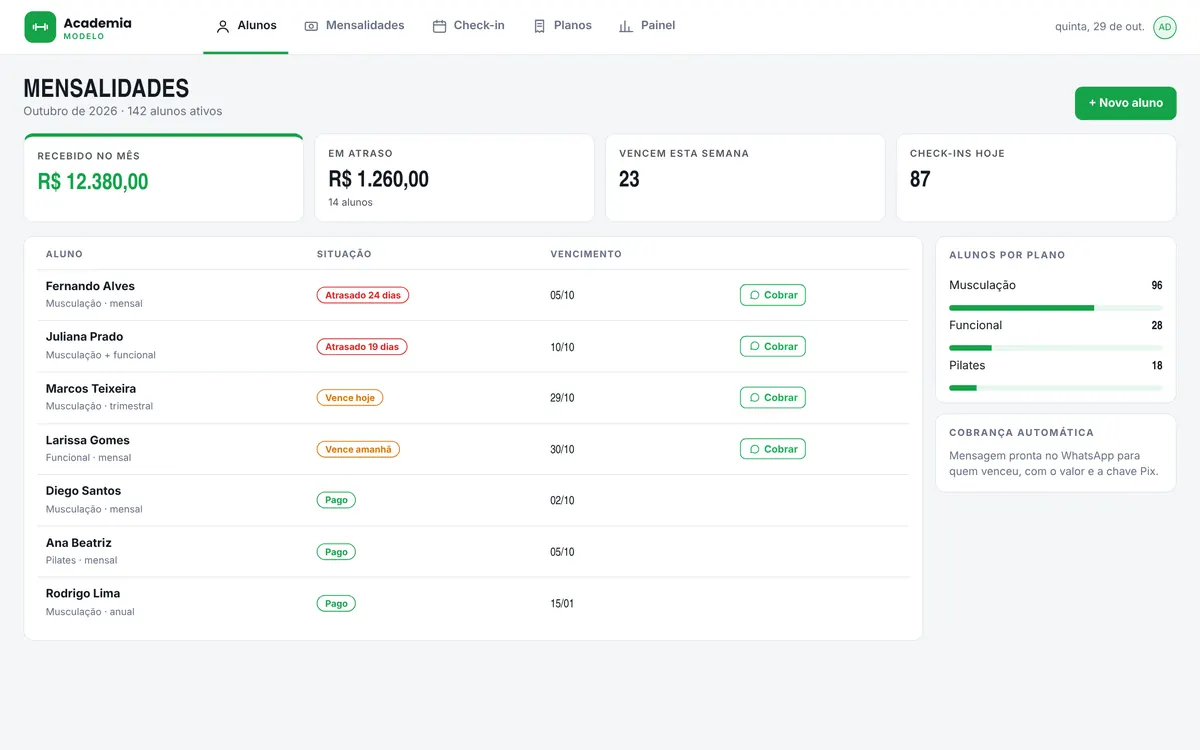
Task: Click the Novo aluno button
Action: 1126,103
